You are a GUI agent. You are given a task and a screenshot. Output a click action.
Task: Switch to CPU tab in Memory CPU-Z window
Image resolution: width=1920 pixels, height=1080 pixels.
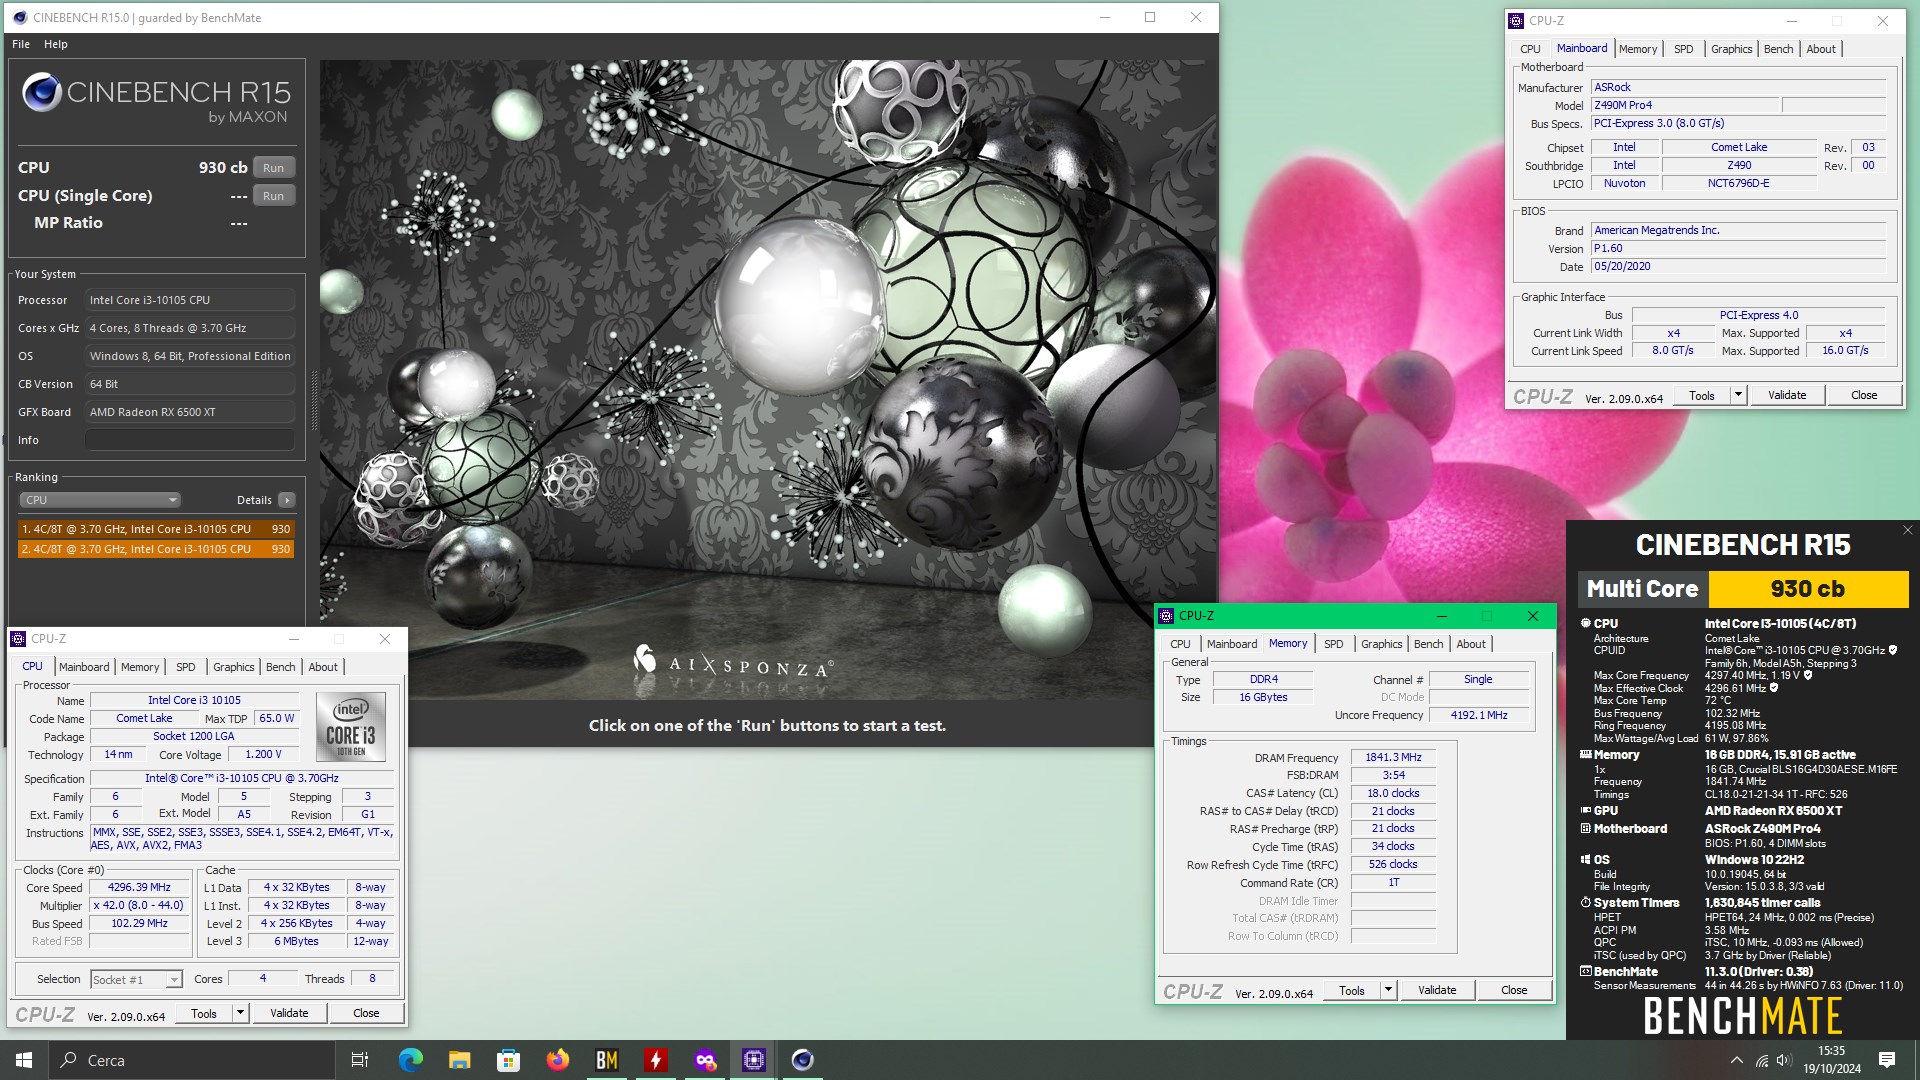point(1180,644)
